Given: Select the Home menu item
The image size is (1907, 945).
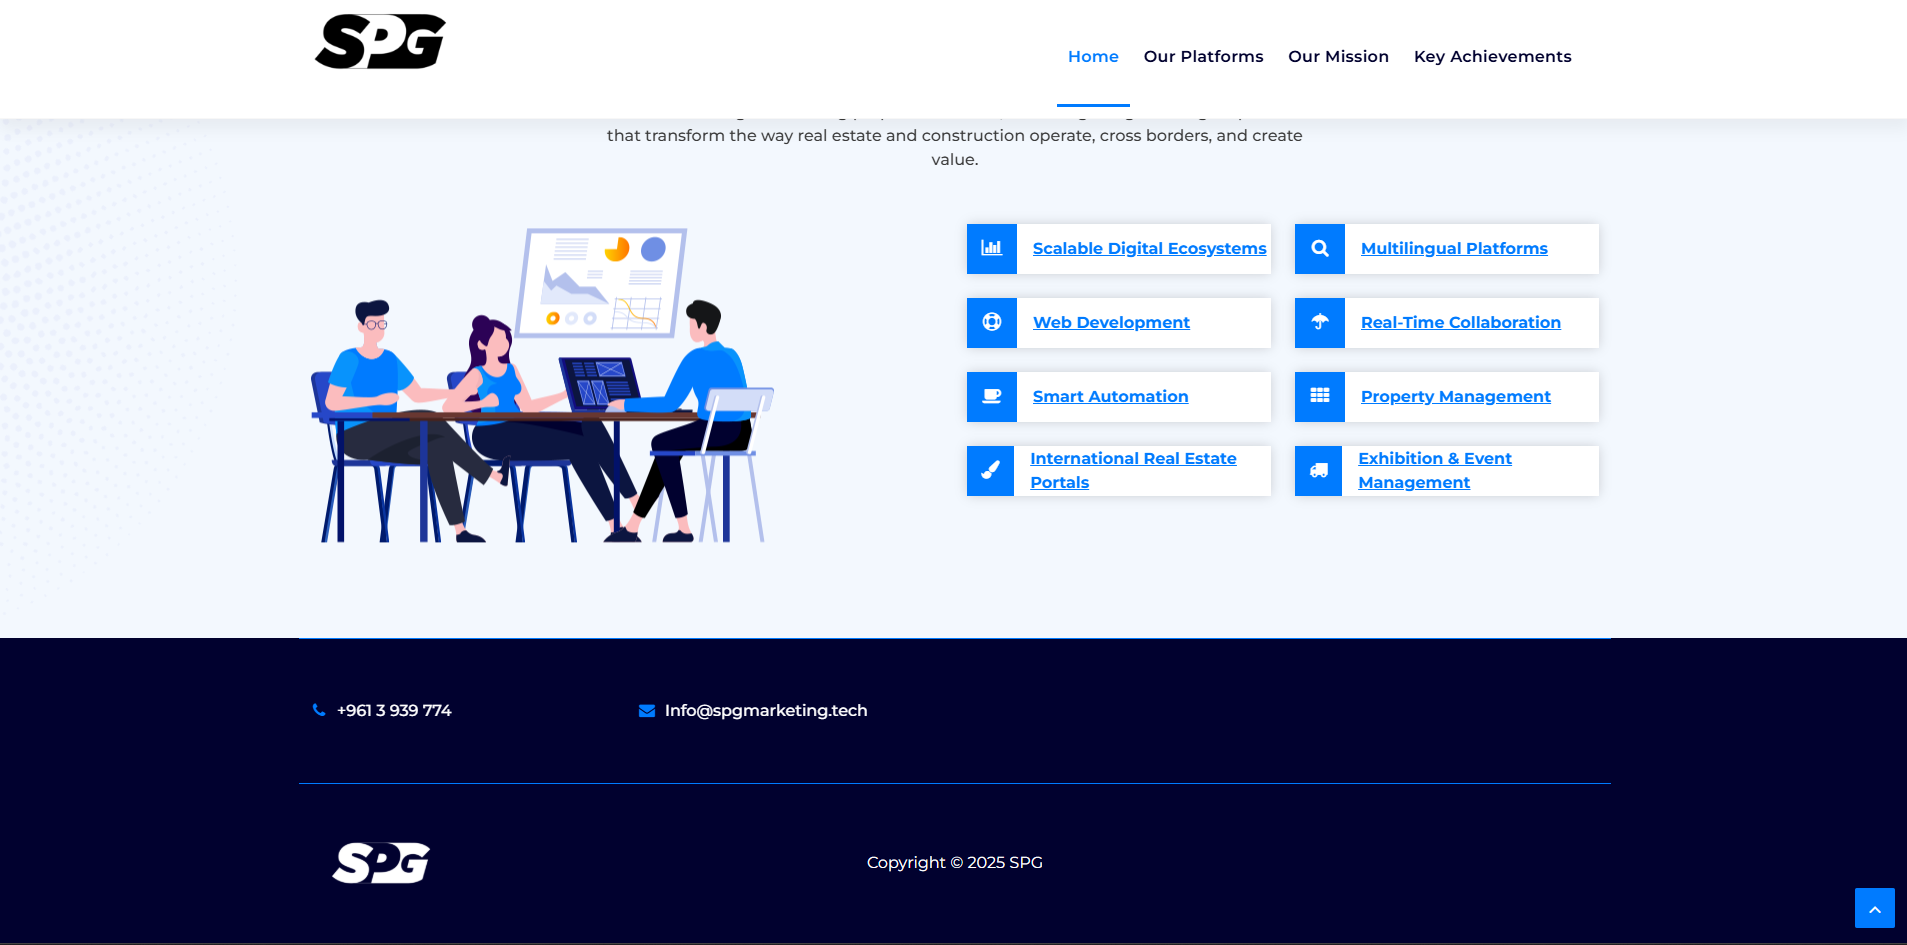Looking at the screenshot, I should pos(1092,56).
